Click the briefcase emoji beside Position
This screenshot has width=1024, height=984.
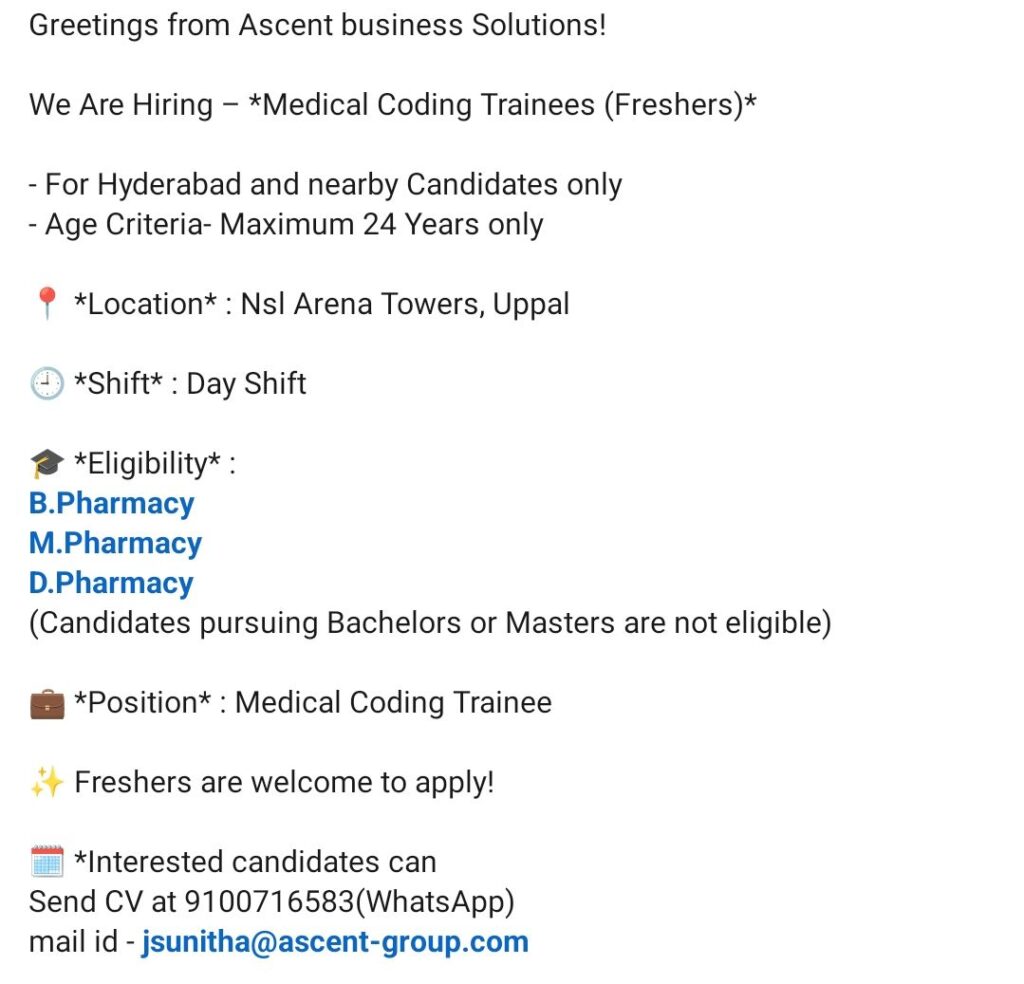tap(46, 703)
